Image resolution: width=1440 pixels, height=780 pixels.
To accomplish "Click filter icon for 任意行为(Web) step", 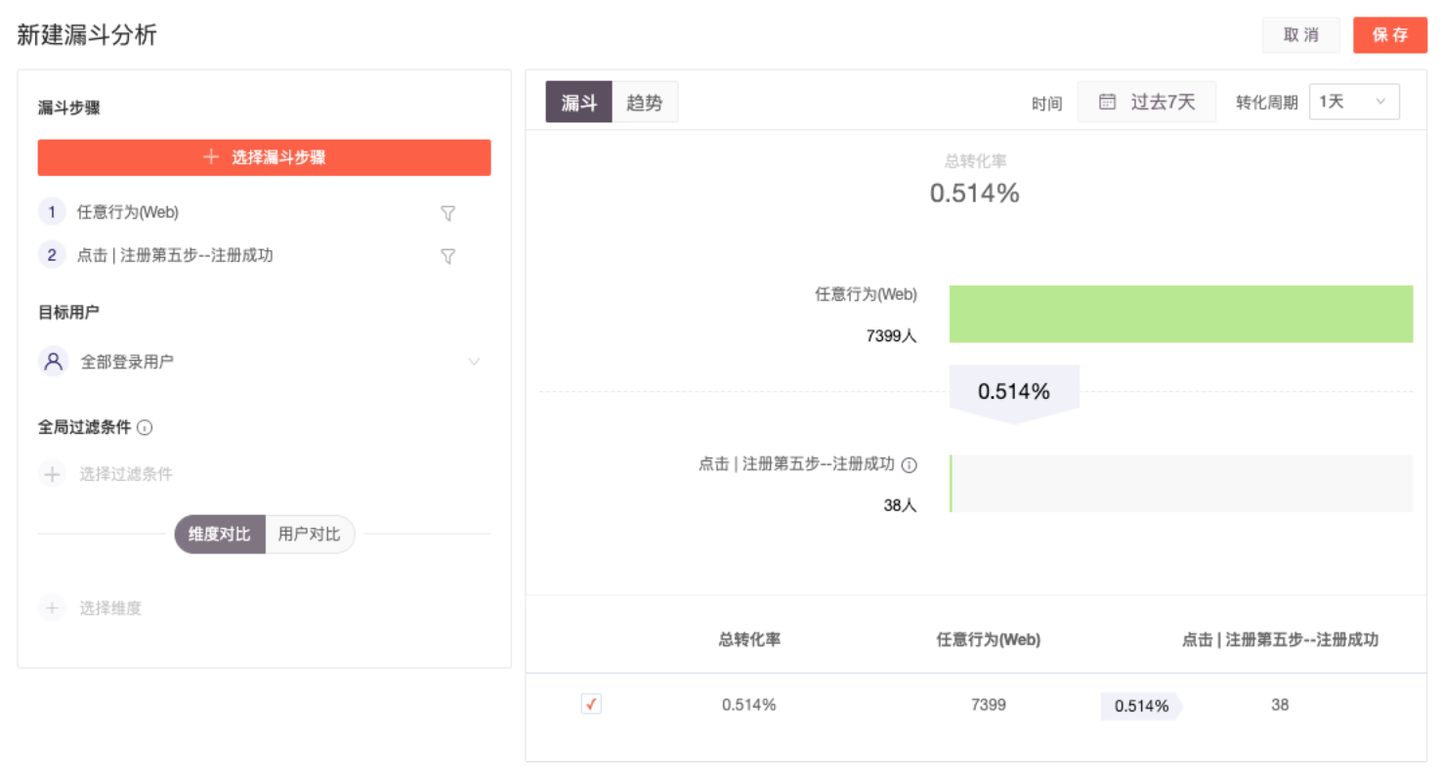I will tap(448, 213).
